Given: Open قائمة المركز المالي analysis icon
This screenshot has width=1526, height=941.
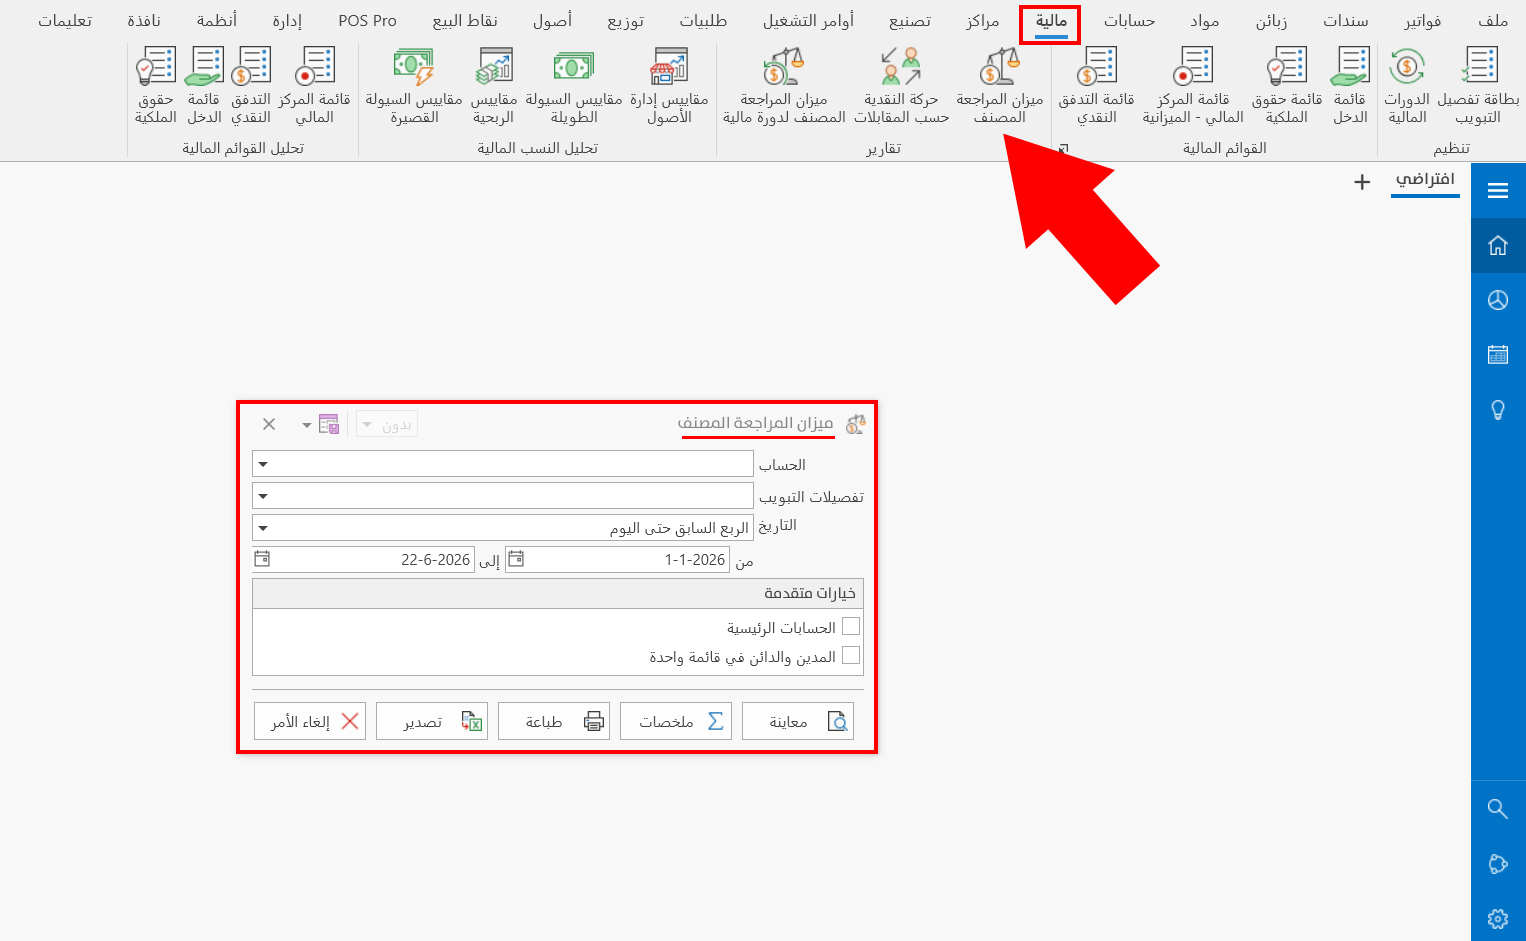Looking at the screenshot, I should coord(314,86).
